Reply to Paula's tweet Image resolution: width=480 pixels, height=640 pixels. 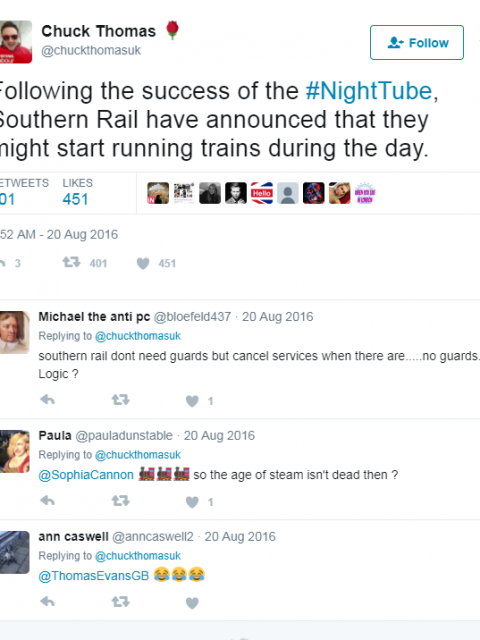[48, 500]
